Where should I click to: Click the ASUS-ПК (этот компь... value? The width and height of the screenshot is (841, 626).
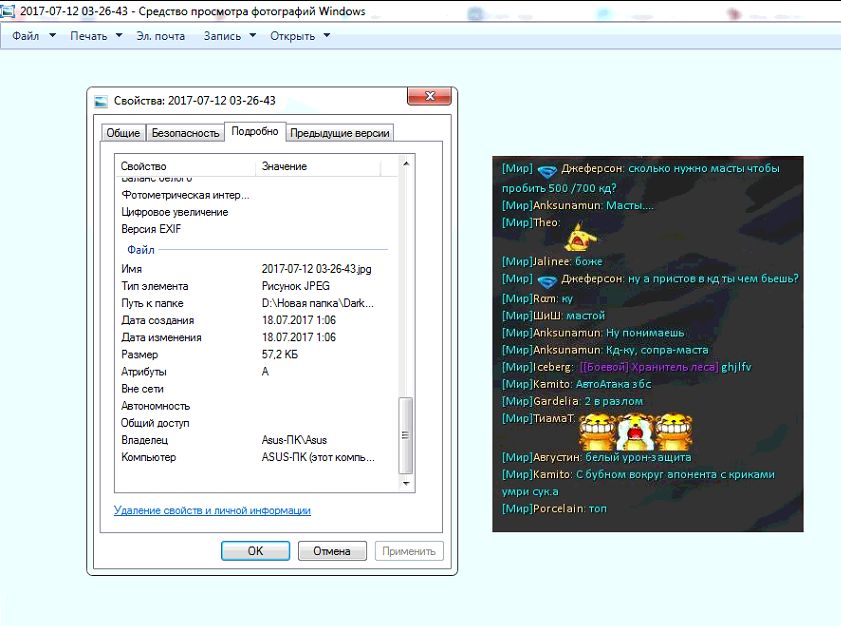(x=318, y=457)
